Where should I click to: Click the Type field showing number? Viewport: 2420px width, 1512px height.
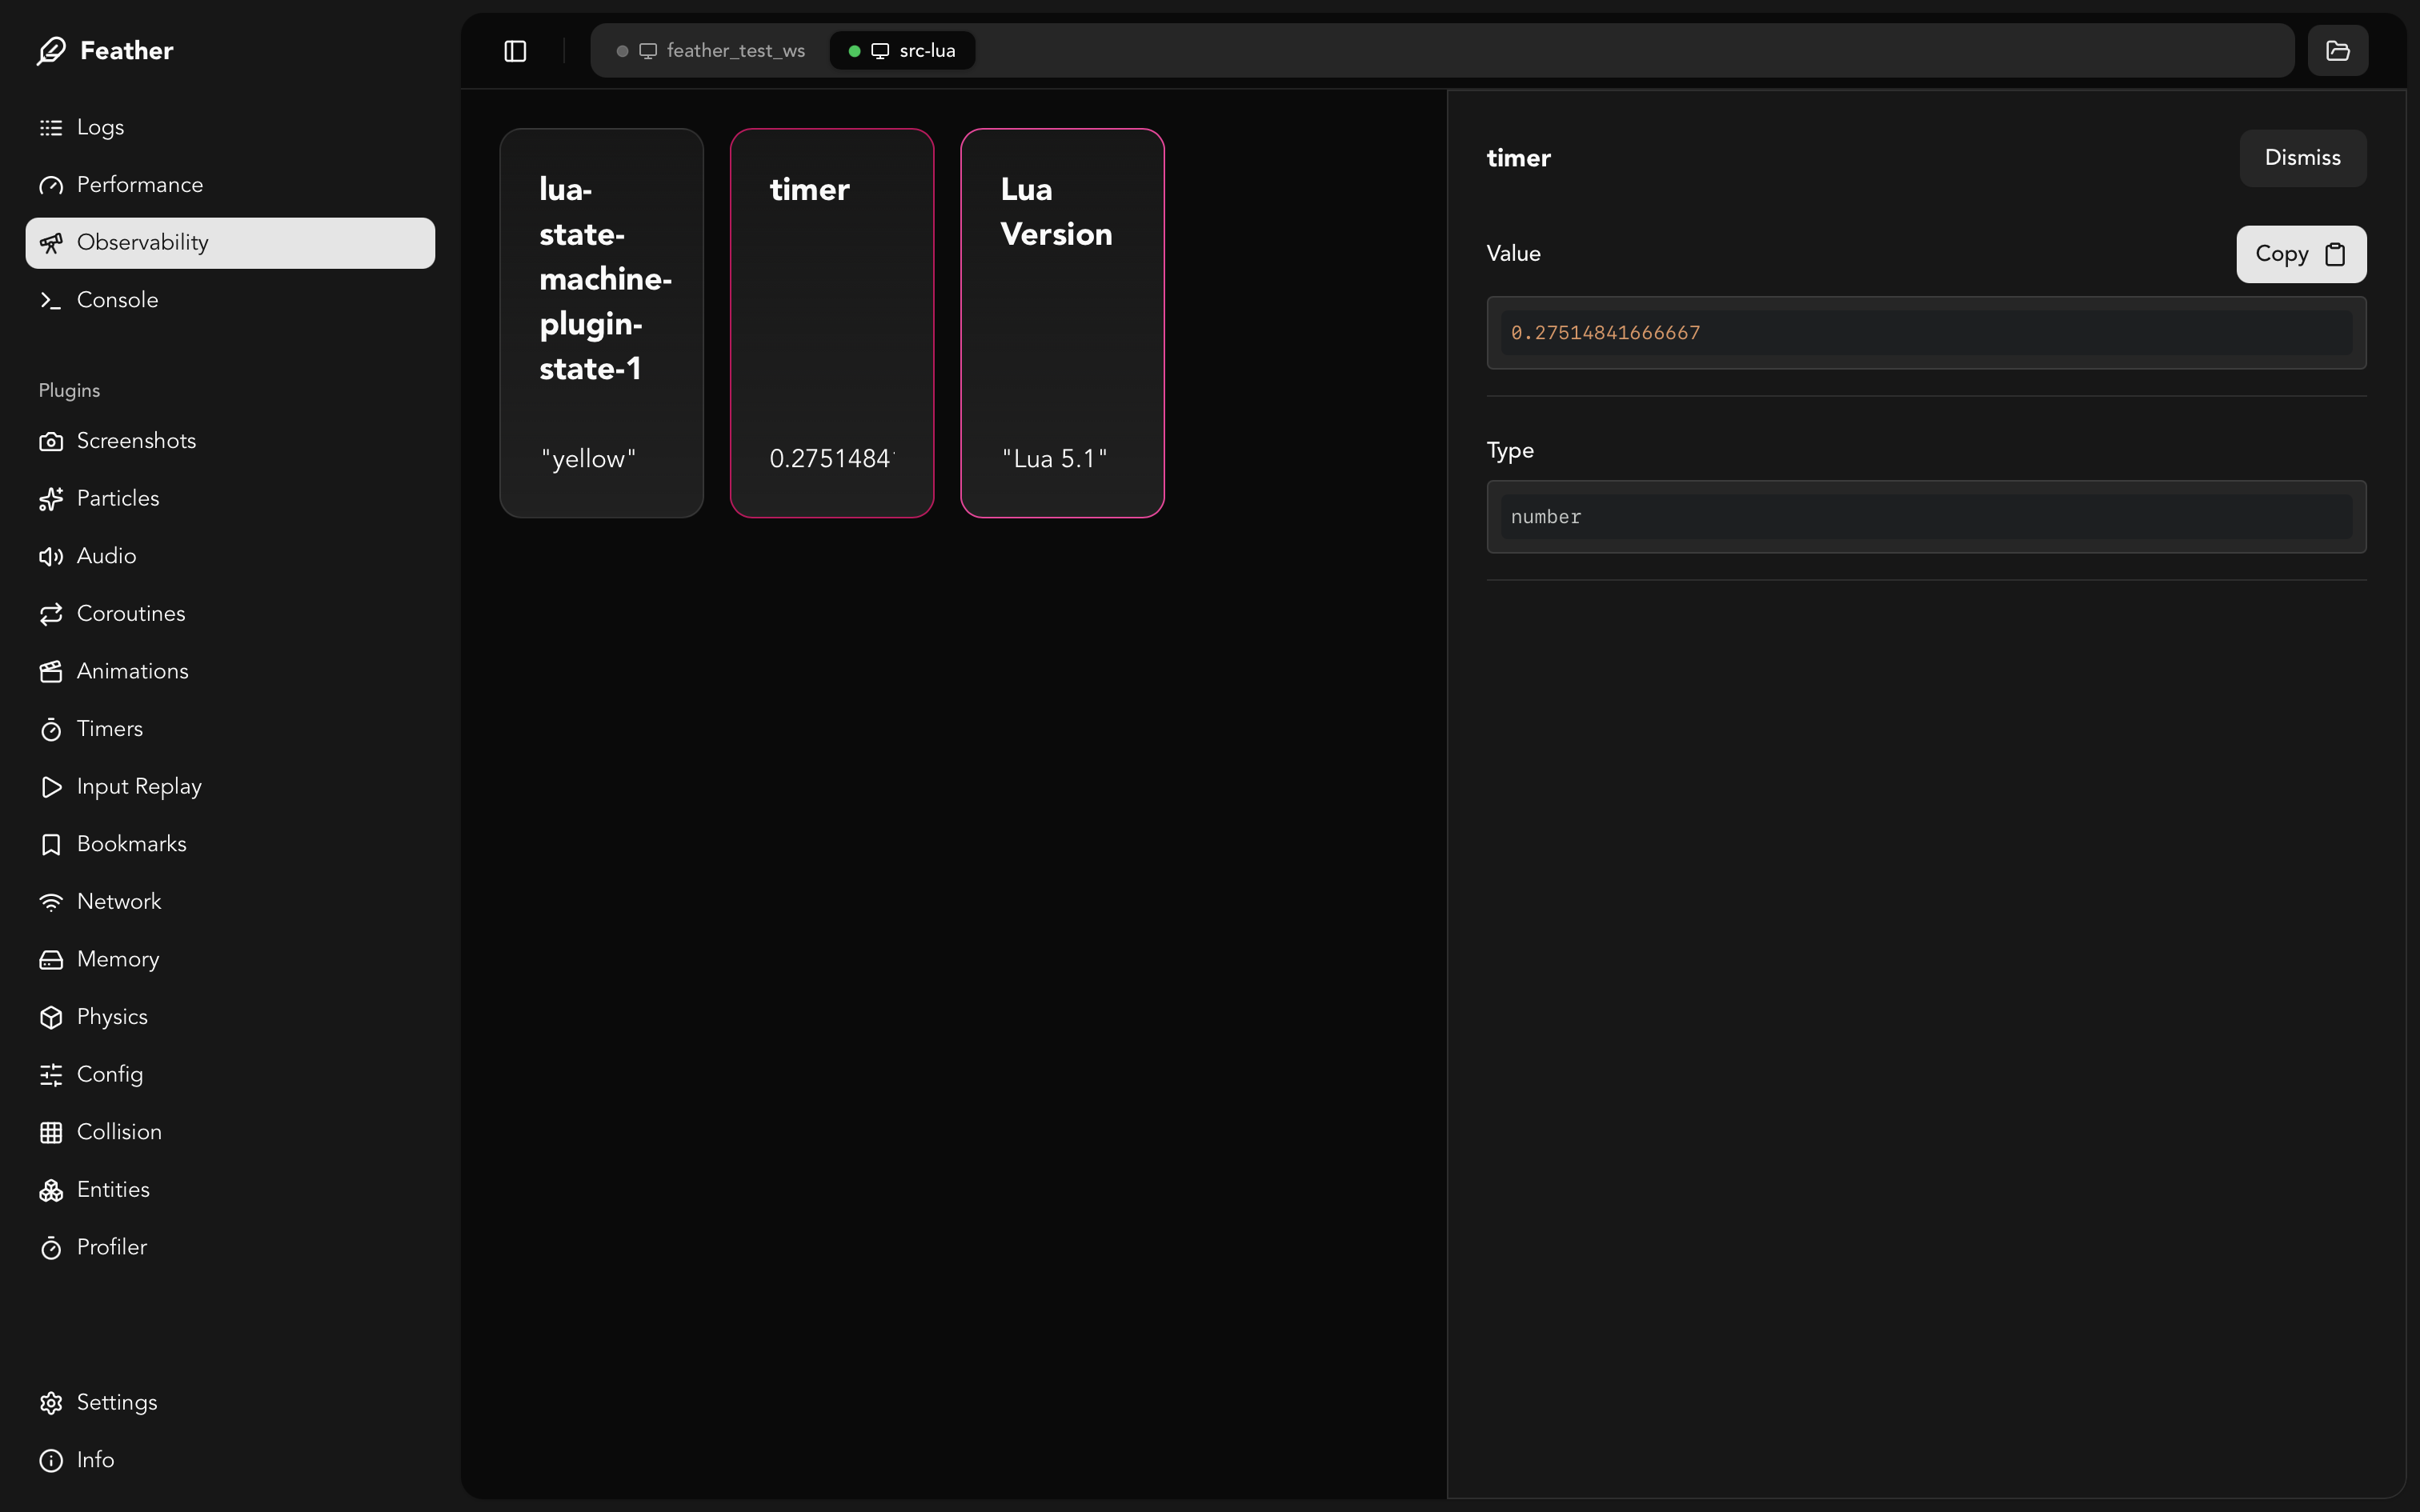[1926, 517]
